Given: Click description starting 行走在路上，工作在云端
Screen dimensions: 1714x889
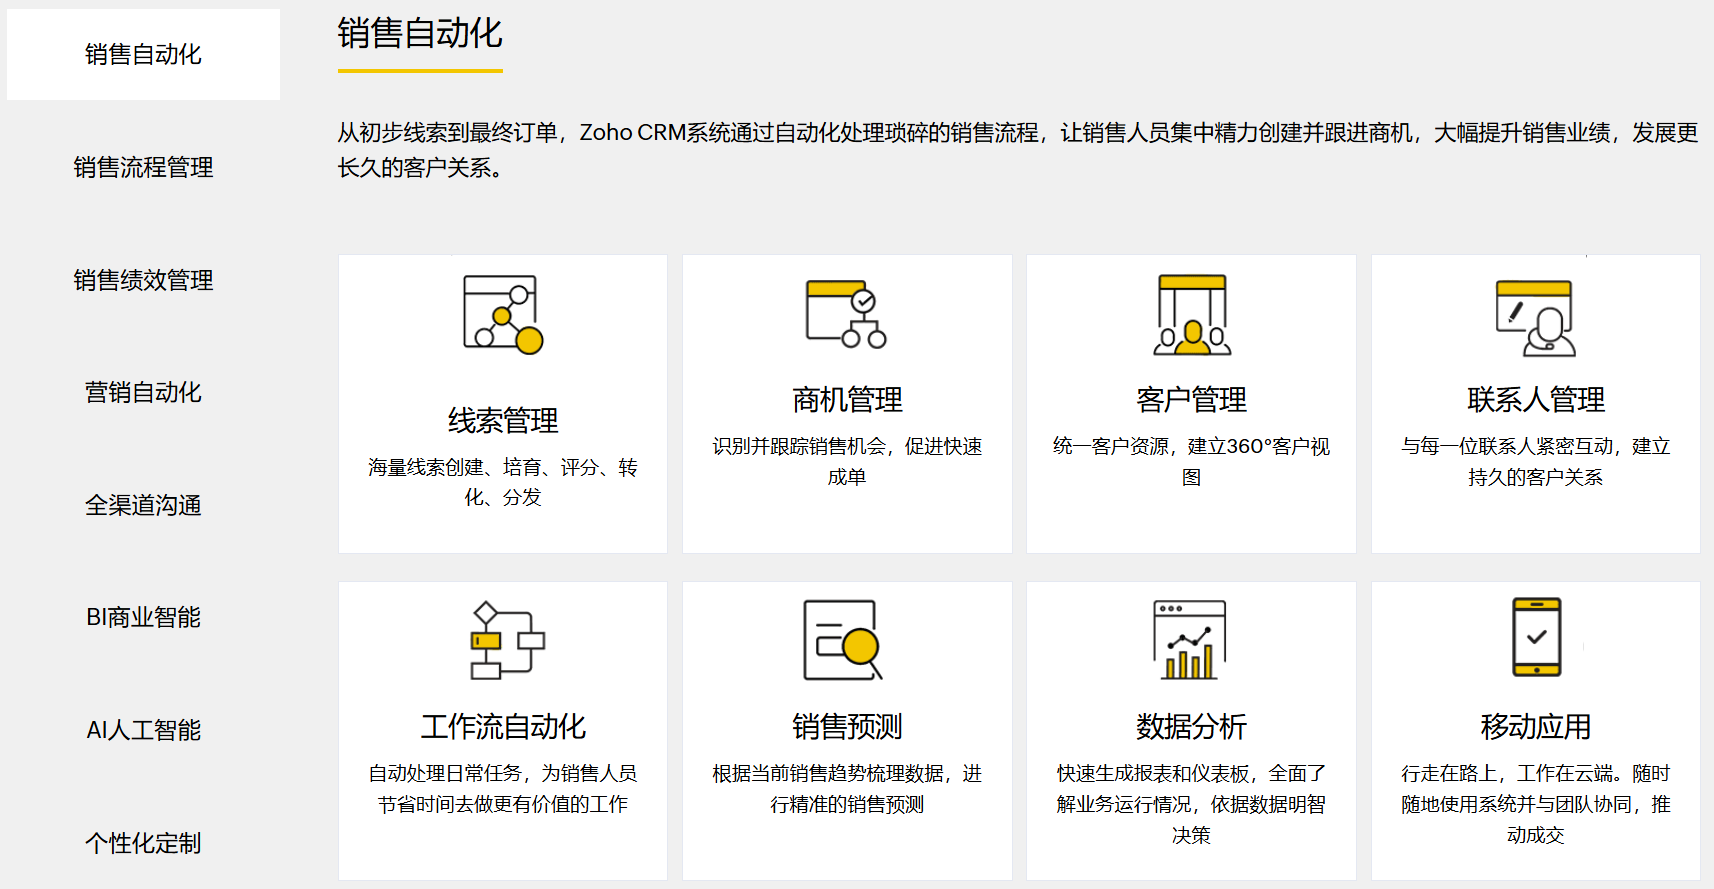Looking at the screenshot, I should click(x=1536, y=804).
